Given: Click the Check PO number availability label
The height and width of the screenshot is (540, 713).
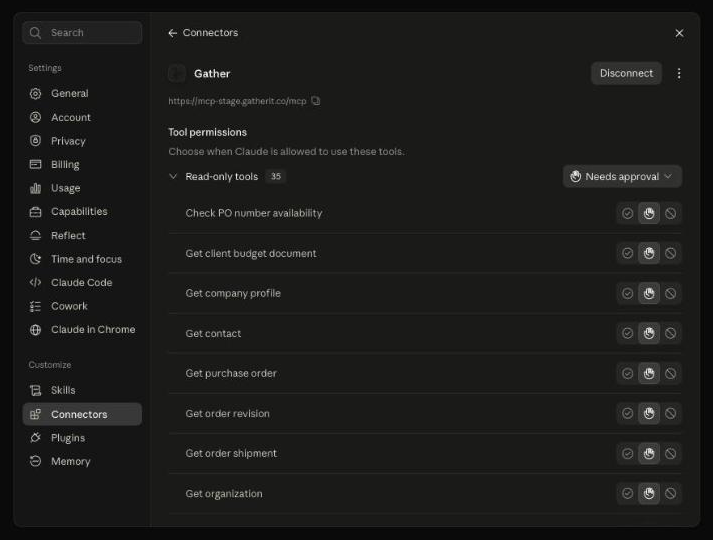Looking at the screenshot, I should [x=254, y=213].
